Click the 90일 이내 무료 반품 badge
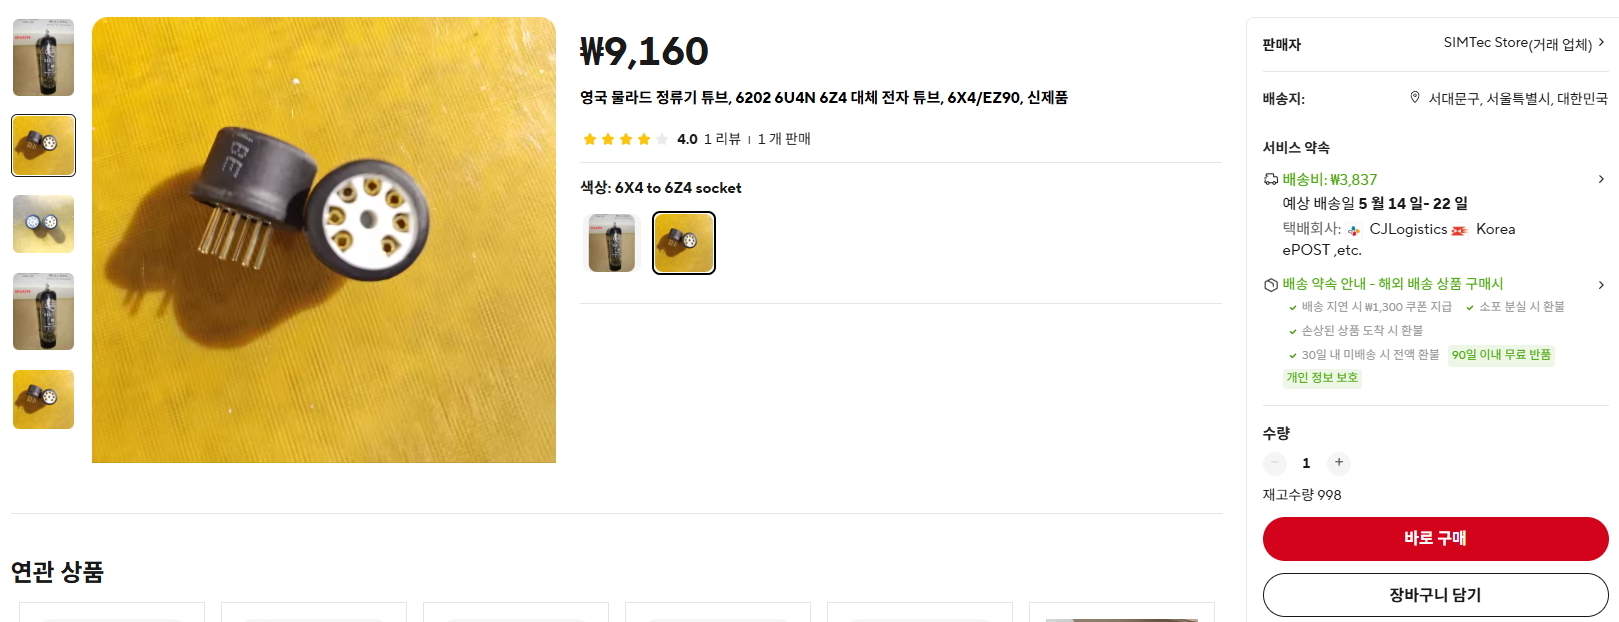The height and width of the screenshot is (622, 1619). click(x=1501, y=355)
